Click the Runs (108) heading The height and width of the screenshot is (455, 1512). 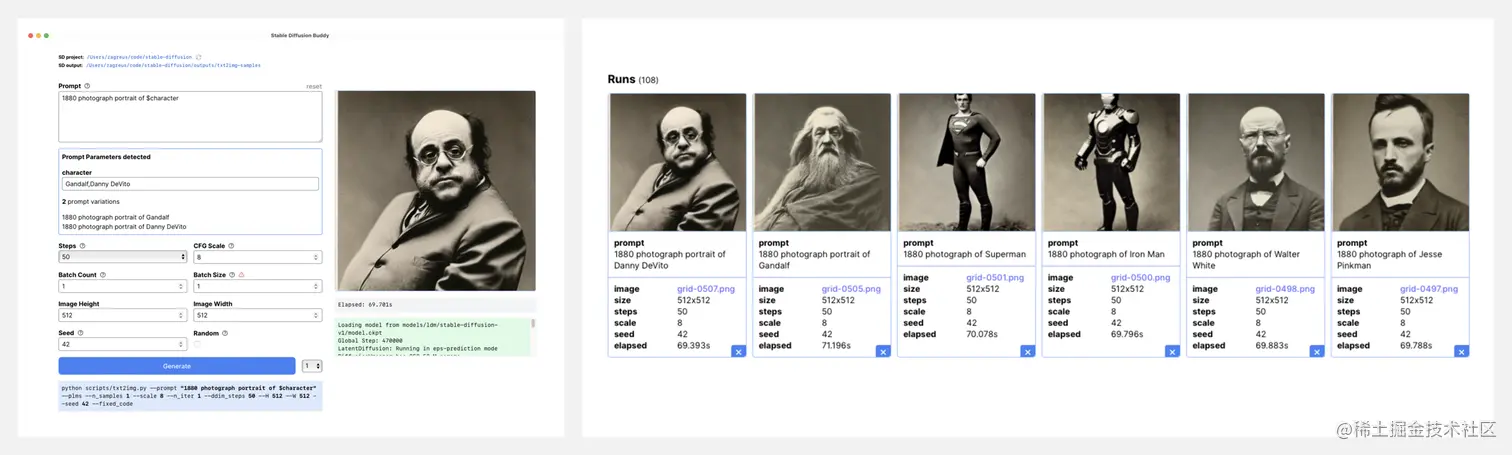click(633, 79)
